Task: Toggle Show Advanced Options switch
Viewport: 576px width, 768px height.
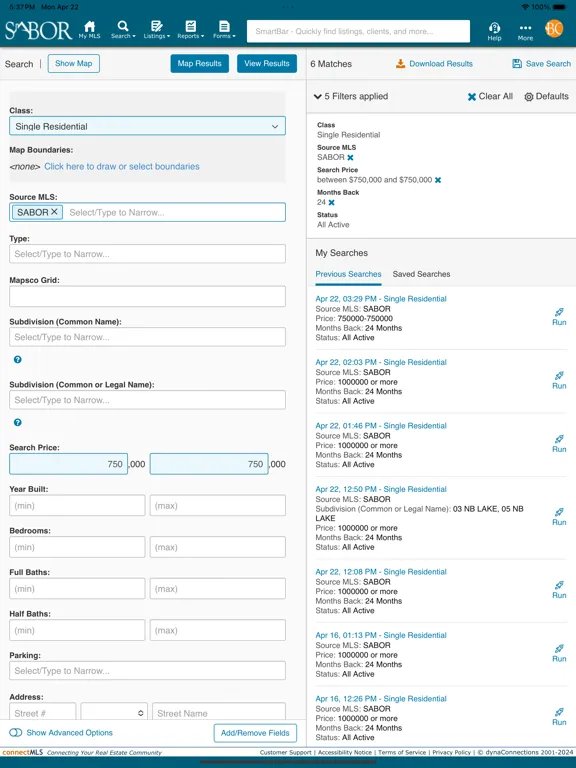Action: tap(16, 733)
